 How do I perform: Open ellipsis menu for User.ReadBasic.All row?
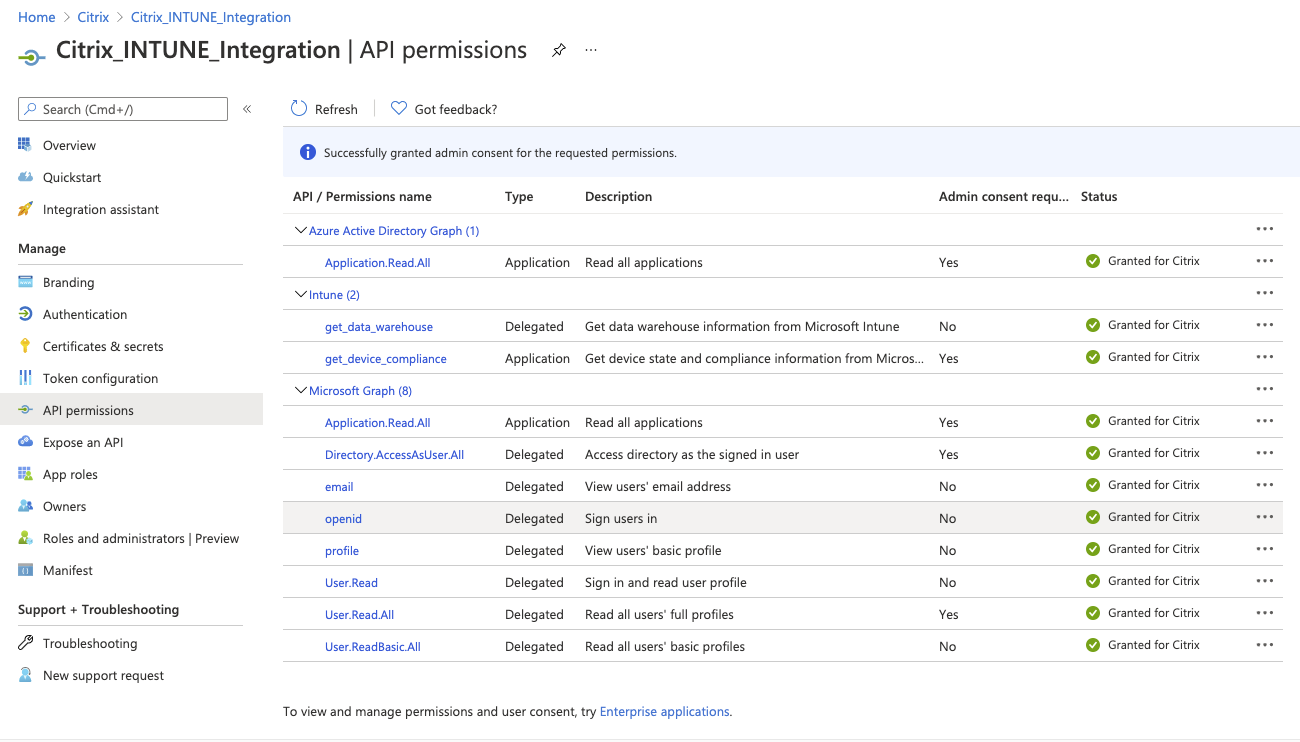click(1265, 645)
